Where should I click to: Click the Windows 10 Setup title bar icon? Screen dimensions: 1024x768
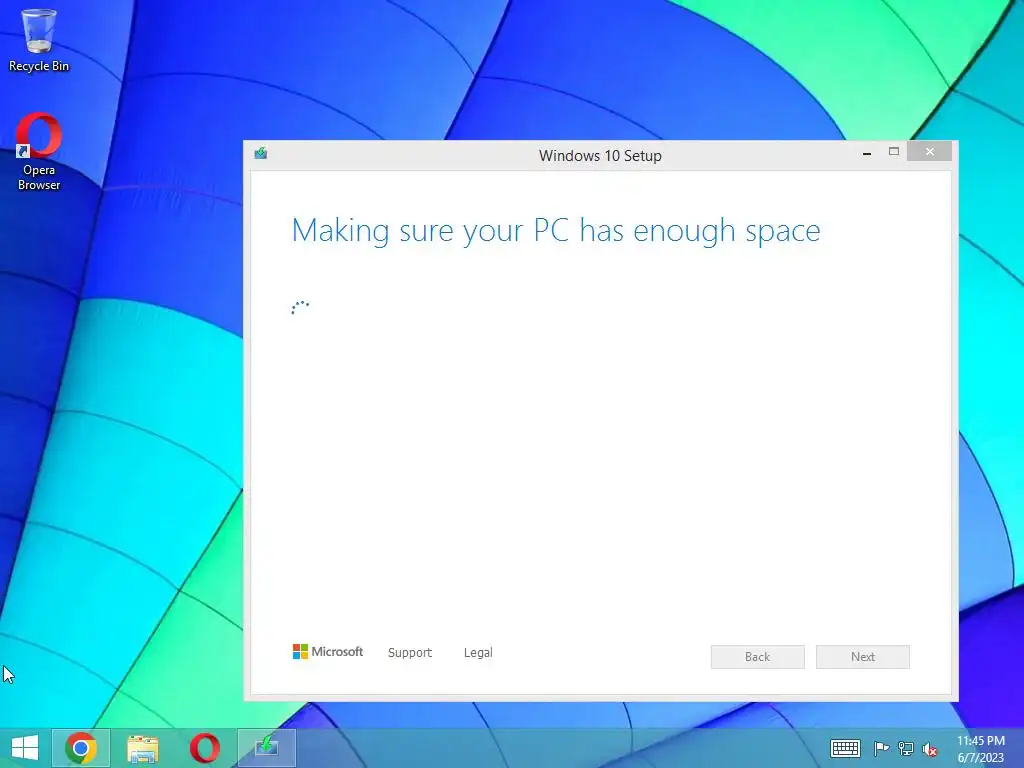click(x=261, y=153)
